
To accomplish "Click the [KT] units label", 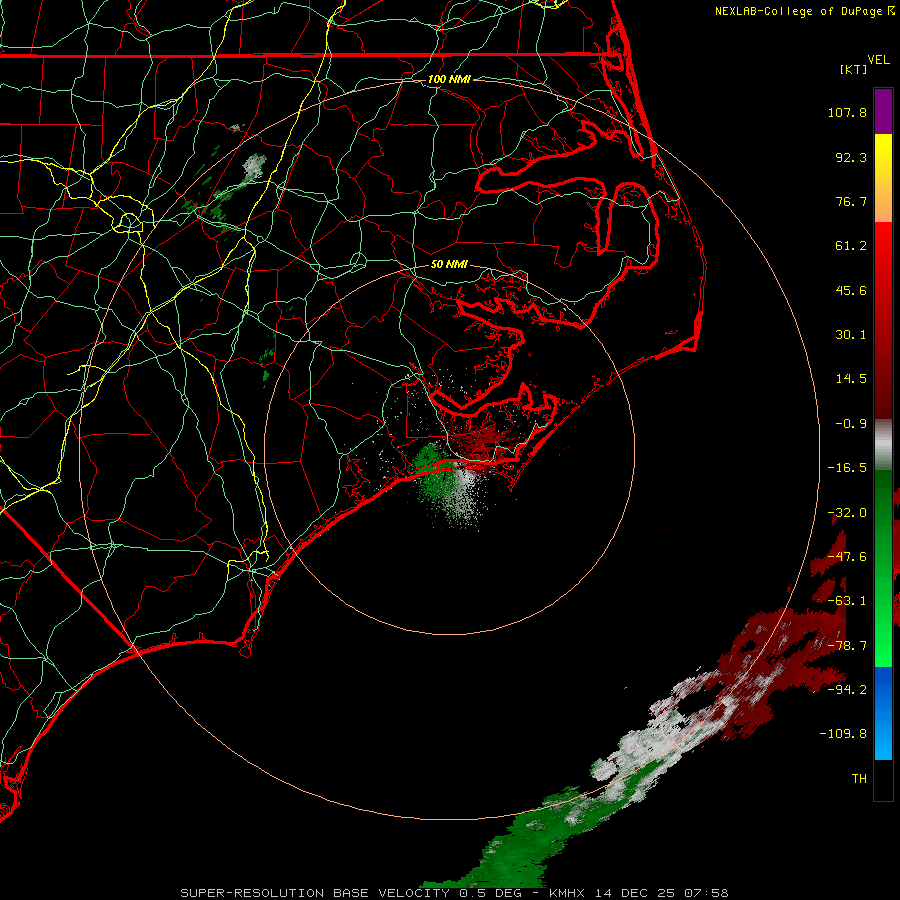I will pos(854,69).
